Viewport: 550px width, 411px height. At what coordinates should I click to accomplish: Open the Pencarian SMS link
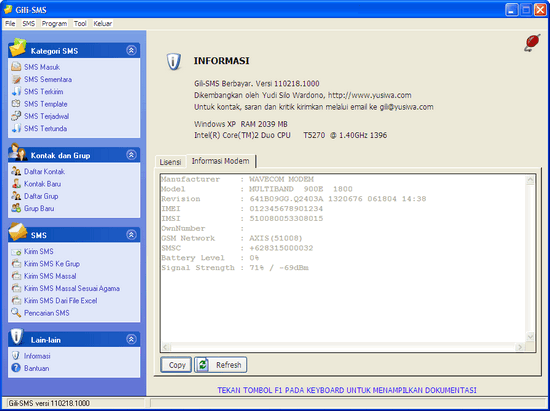coord(47,313)
